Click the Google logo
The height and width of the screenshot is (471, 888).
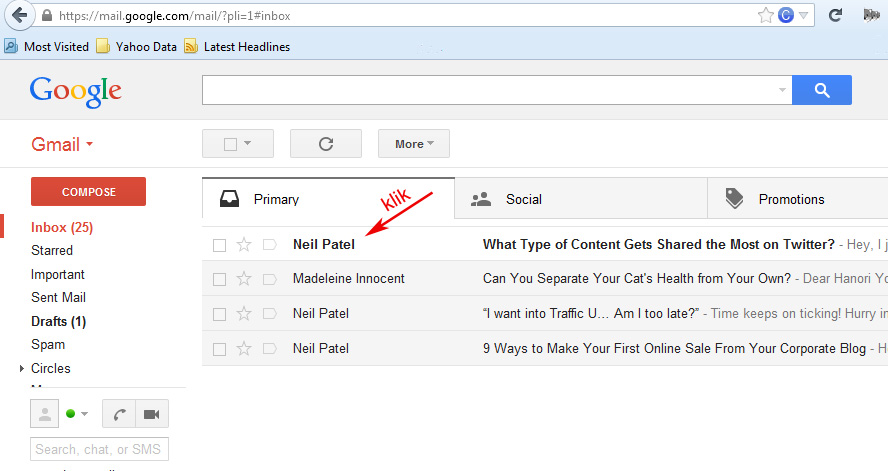click(75, 91)
